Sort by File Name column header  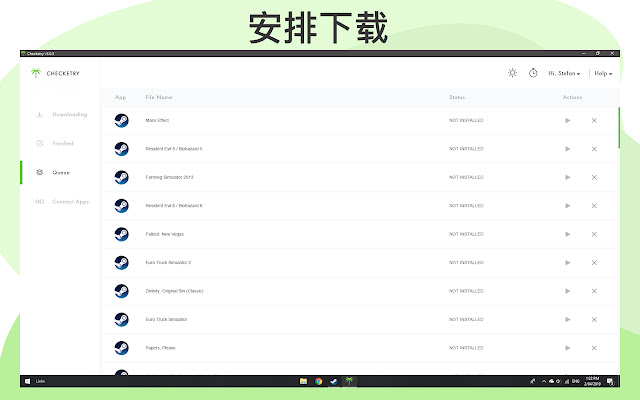[x=159, y=97]
